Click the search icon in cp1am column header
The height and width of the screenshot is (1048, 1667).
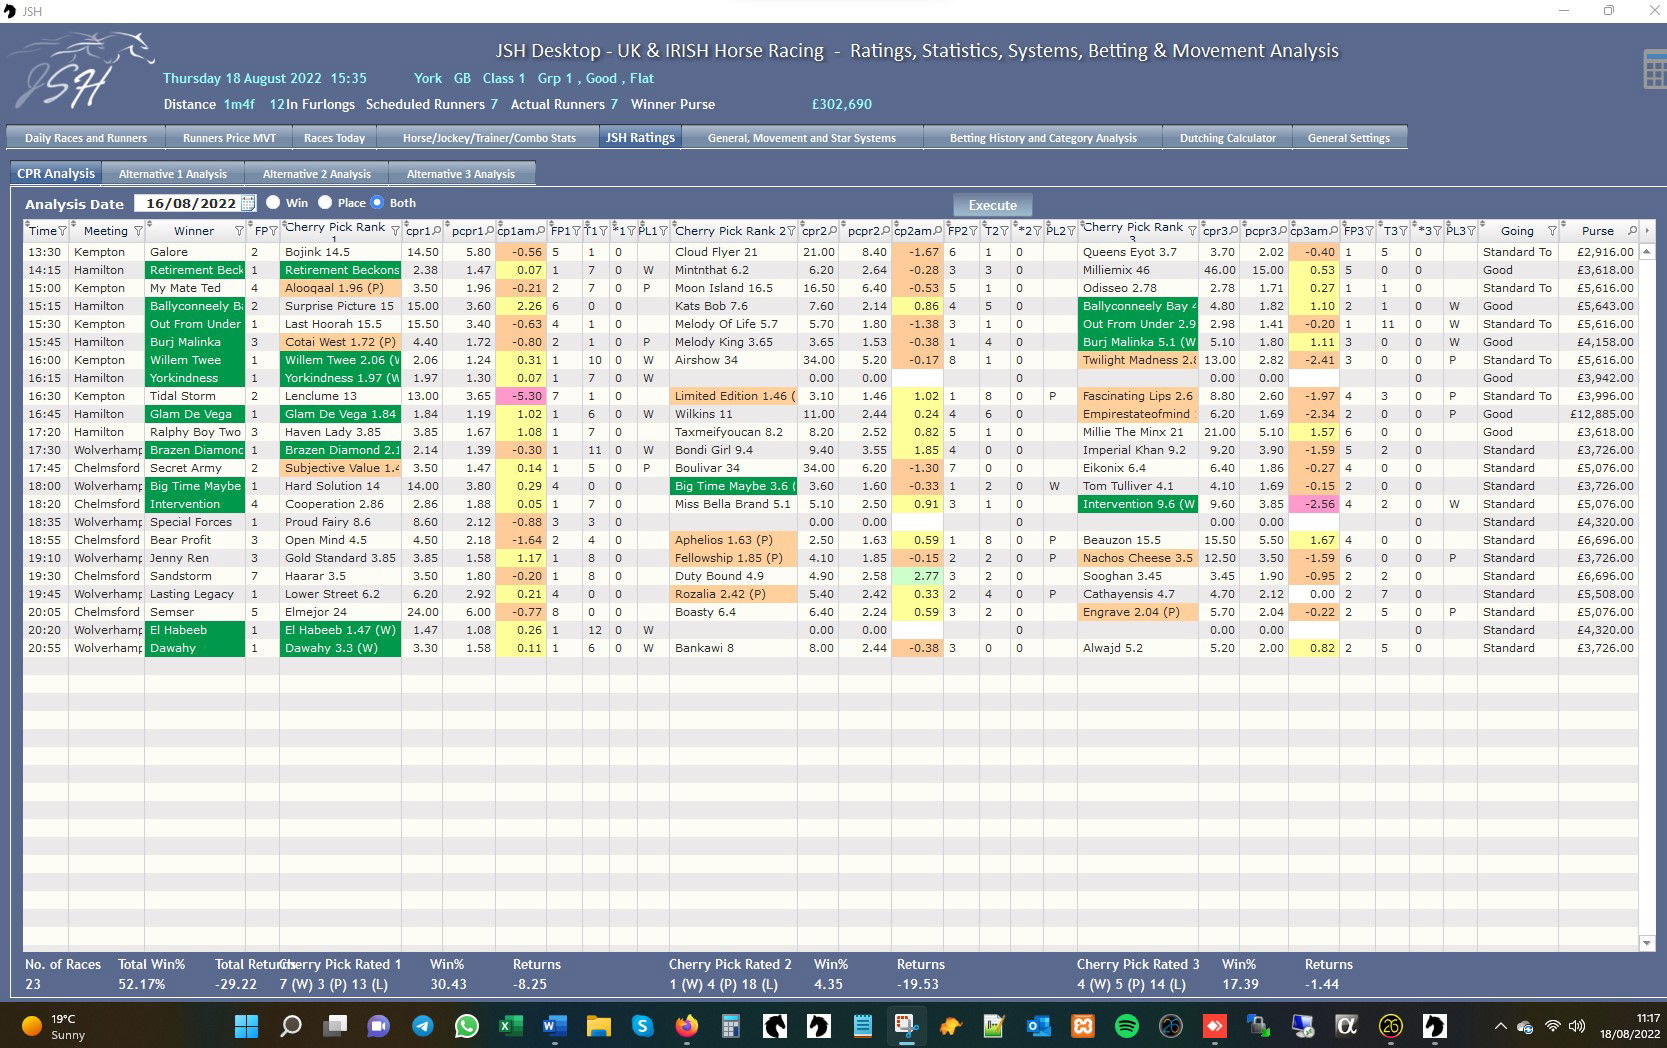pos(541,231)
